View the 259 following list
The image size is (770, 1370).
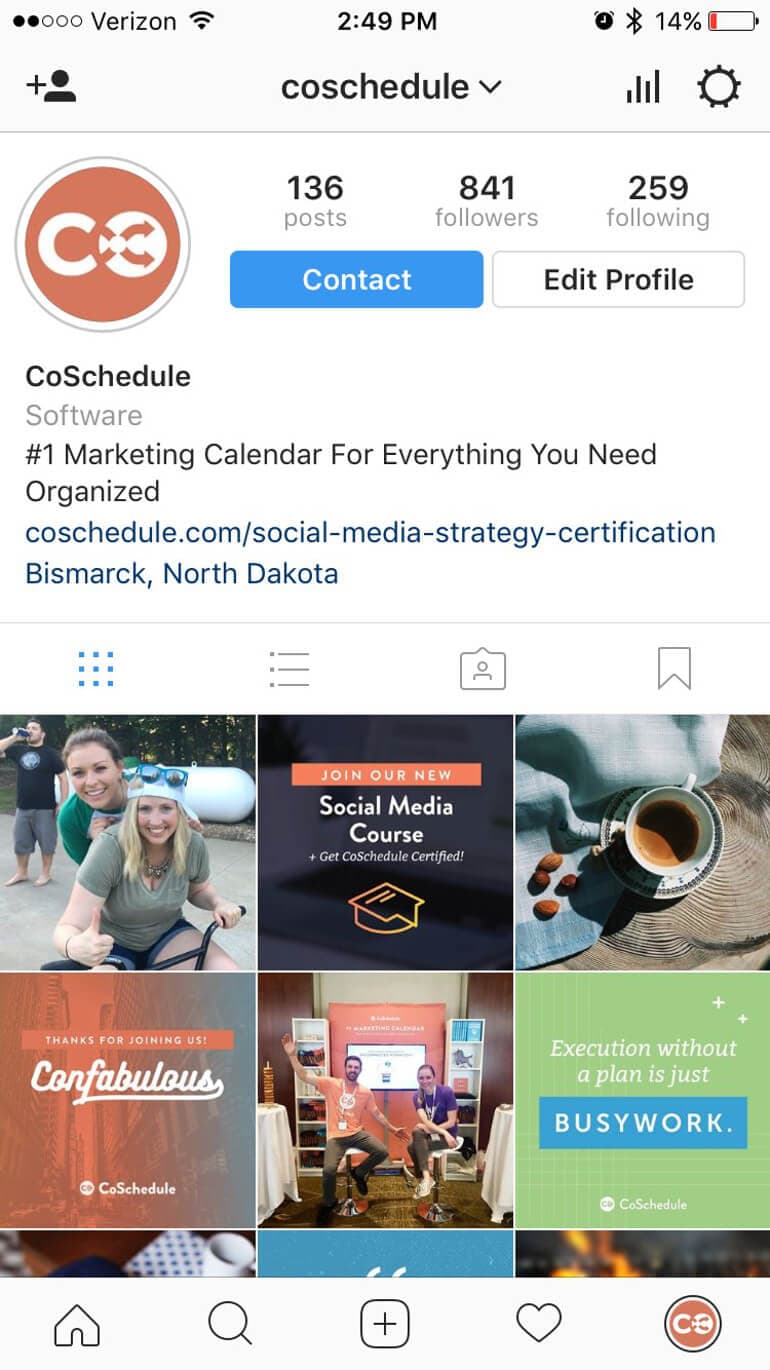tap(658, 201)
